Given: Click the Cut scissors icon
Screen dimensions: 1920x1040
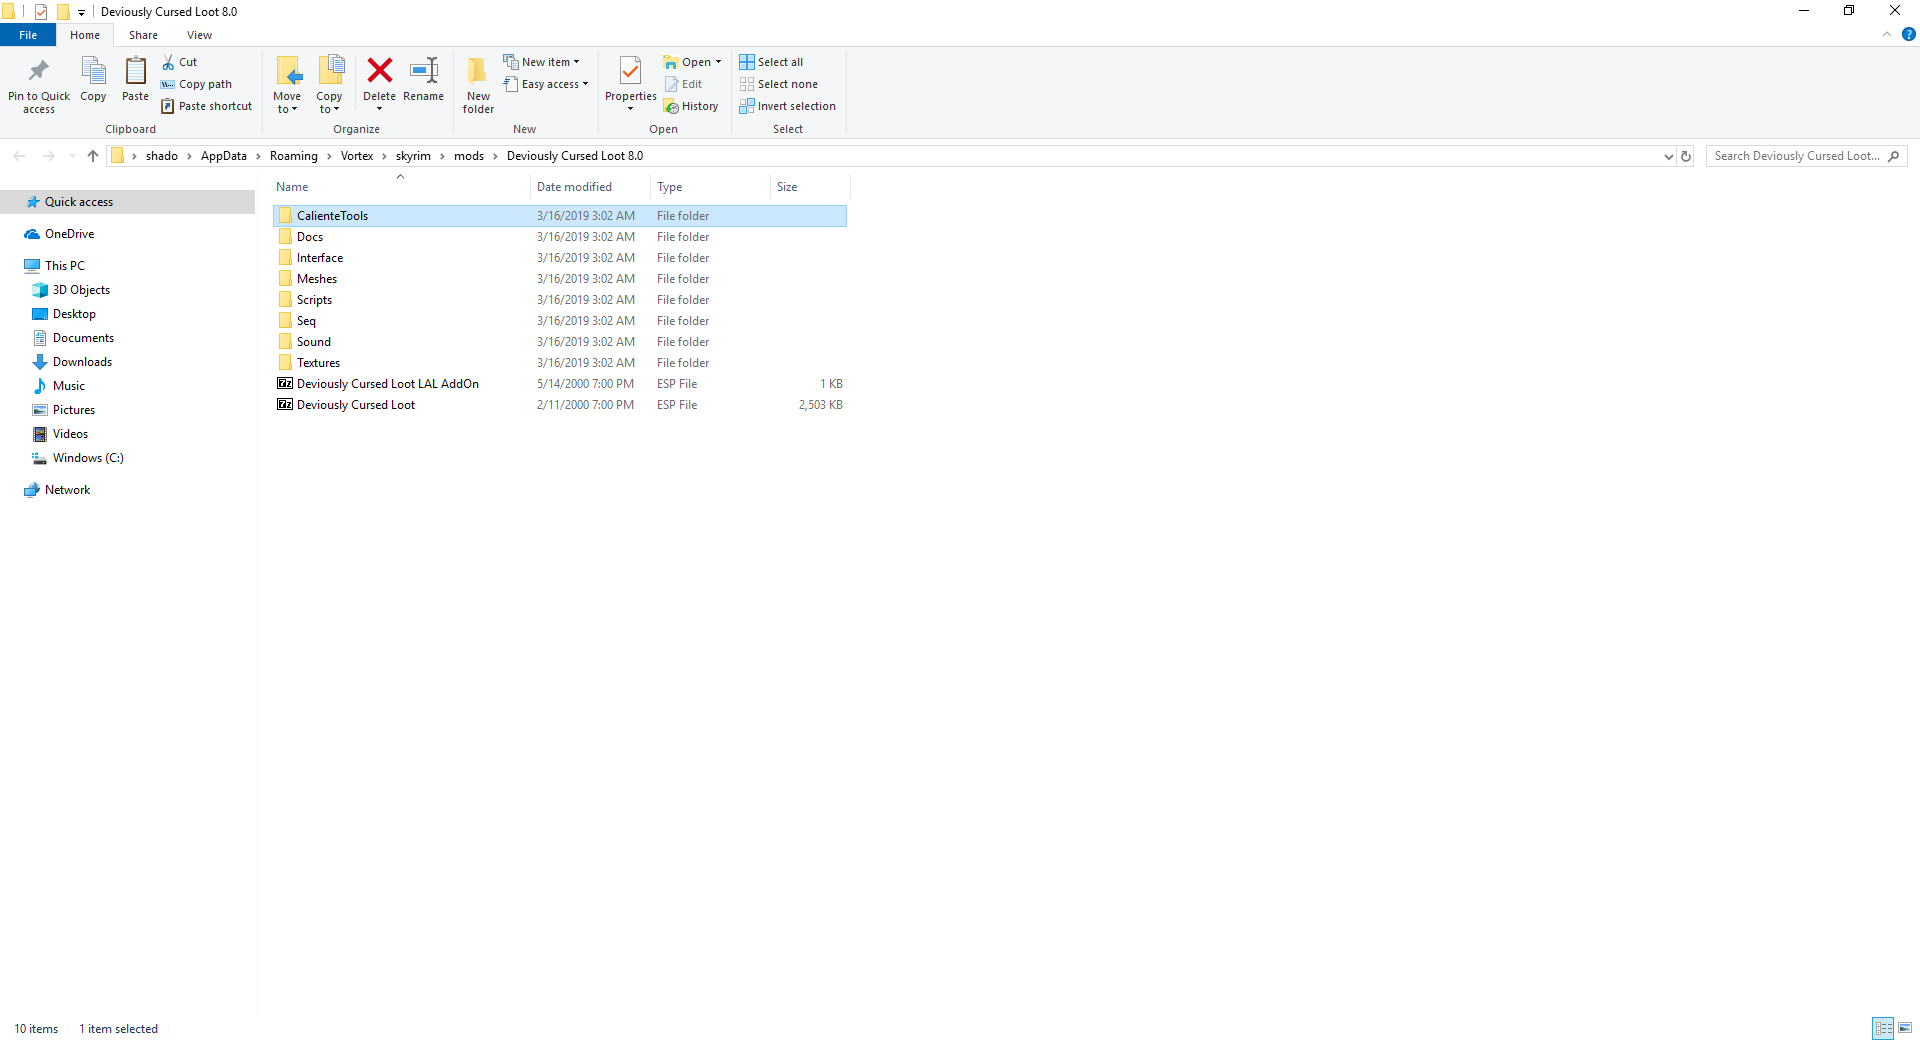Looking at the screenshot, I should [x=168, y=62].
